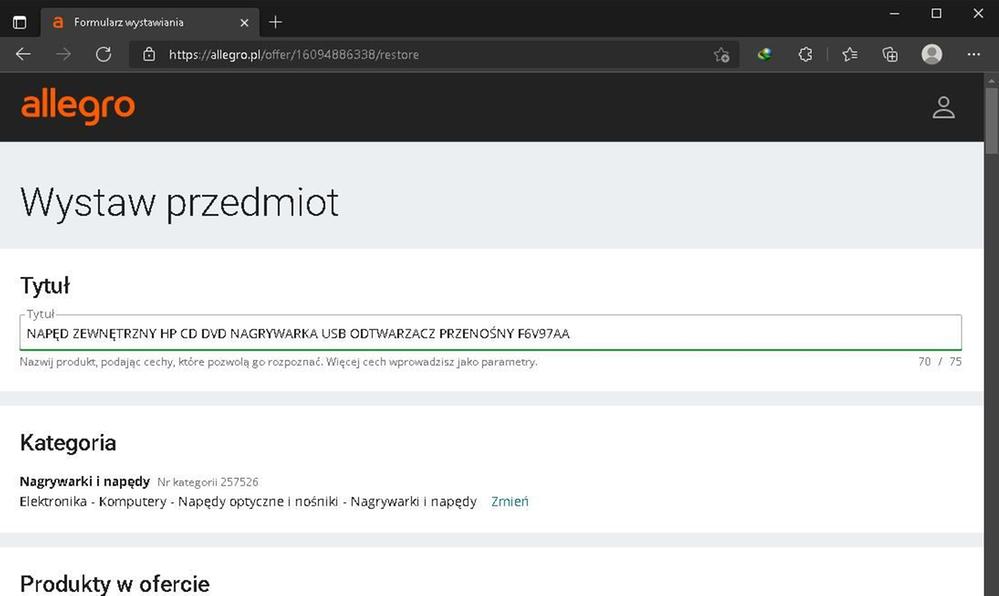This screenshot has height=596, width=999.
Task: Click into the Tytuł input field
Action: coord(491,333)
